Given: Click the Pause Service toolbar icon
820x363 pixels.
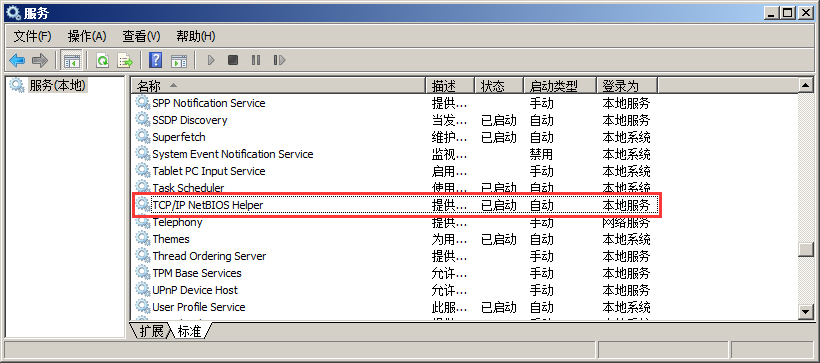Looking at the screenshot, I should tap(256, 60).
